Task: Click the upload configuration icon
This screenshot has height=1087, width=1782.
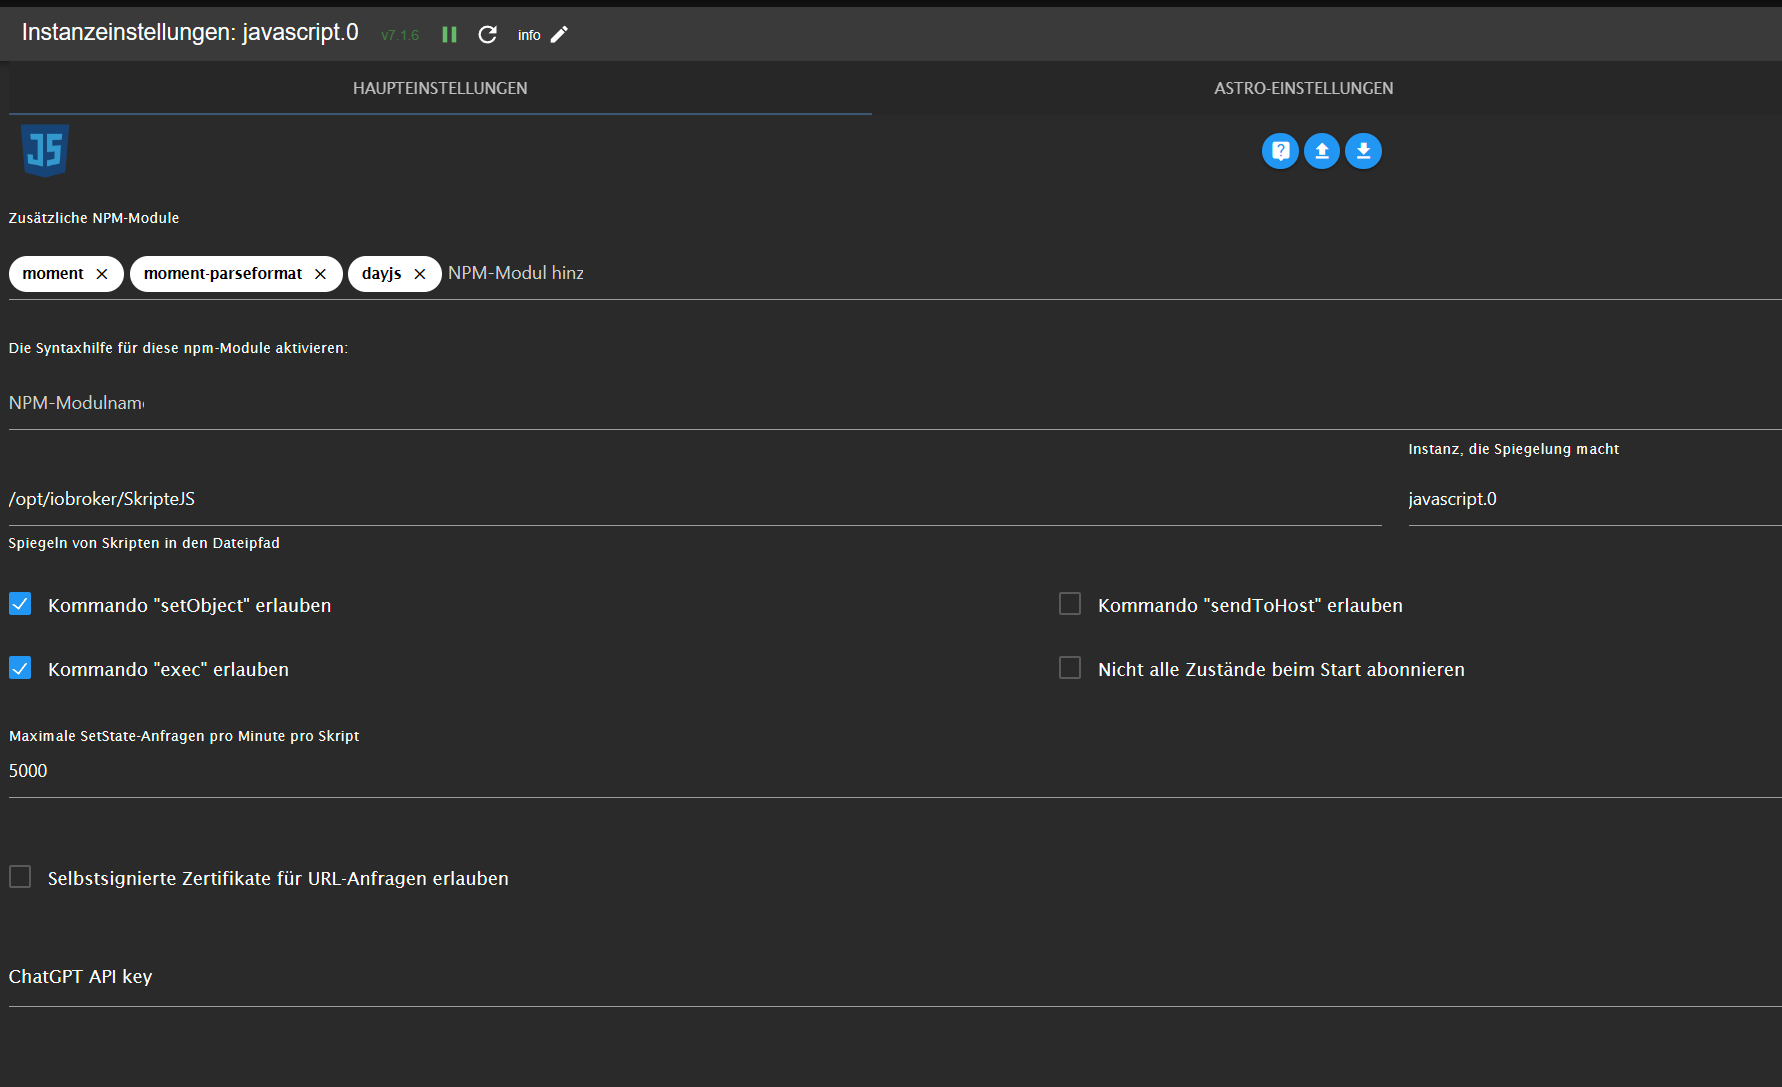Action: (1322, 151)
